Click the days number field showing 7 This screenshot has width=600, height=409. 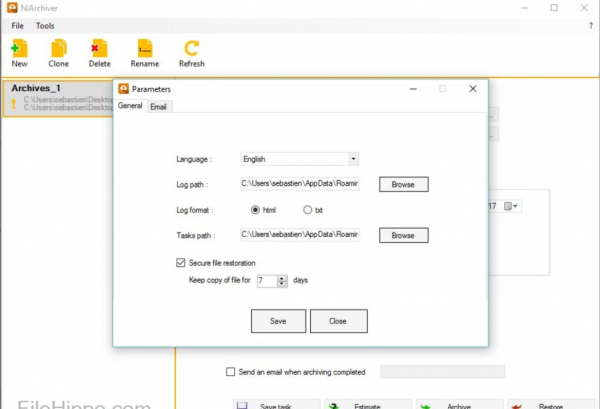267,281
